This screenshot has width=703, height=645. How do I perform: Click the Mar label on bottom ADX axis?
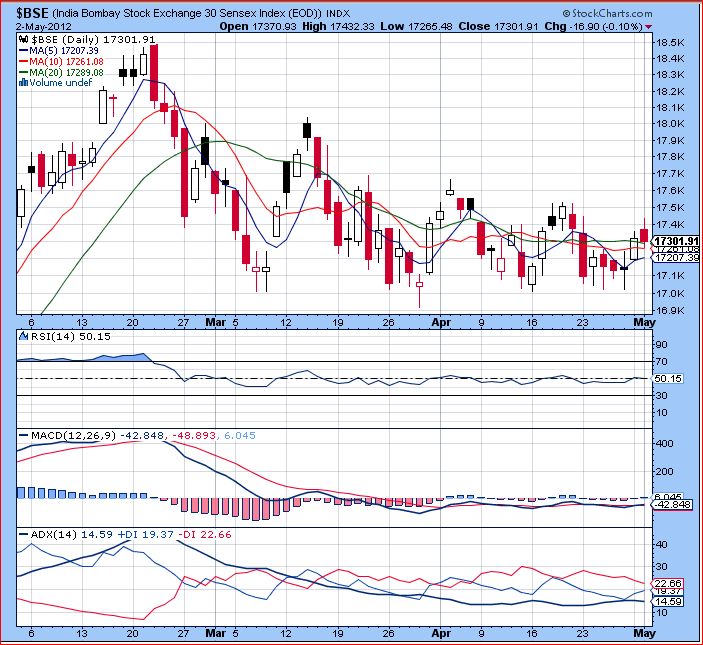(215, 633)
